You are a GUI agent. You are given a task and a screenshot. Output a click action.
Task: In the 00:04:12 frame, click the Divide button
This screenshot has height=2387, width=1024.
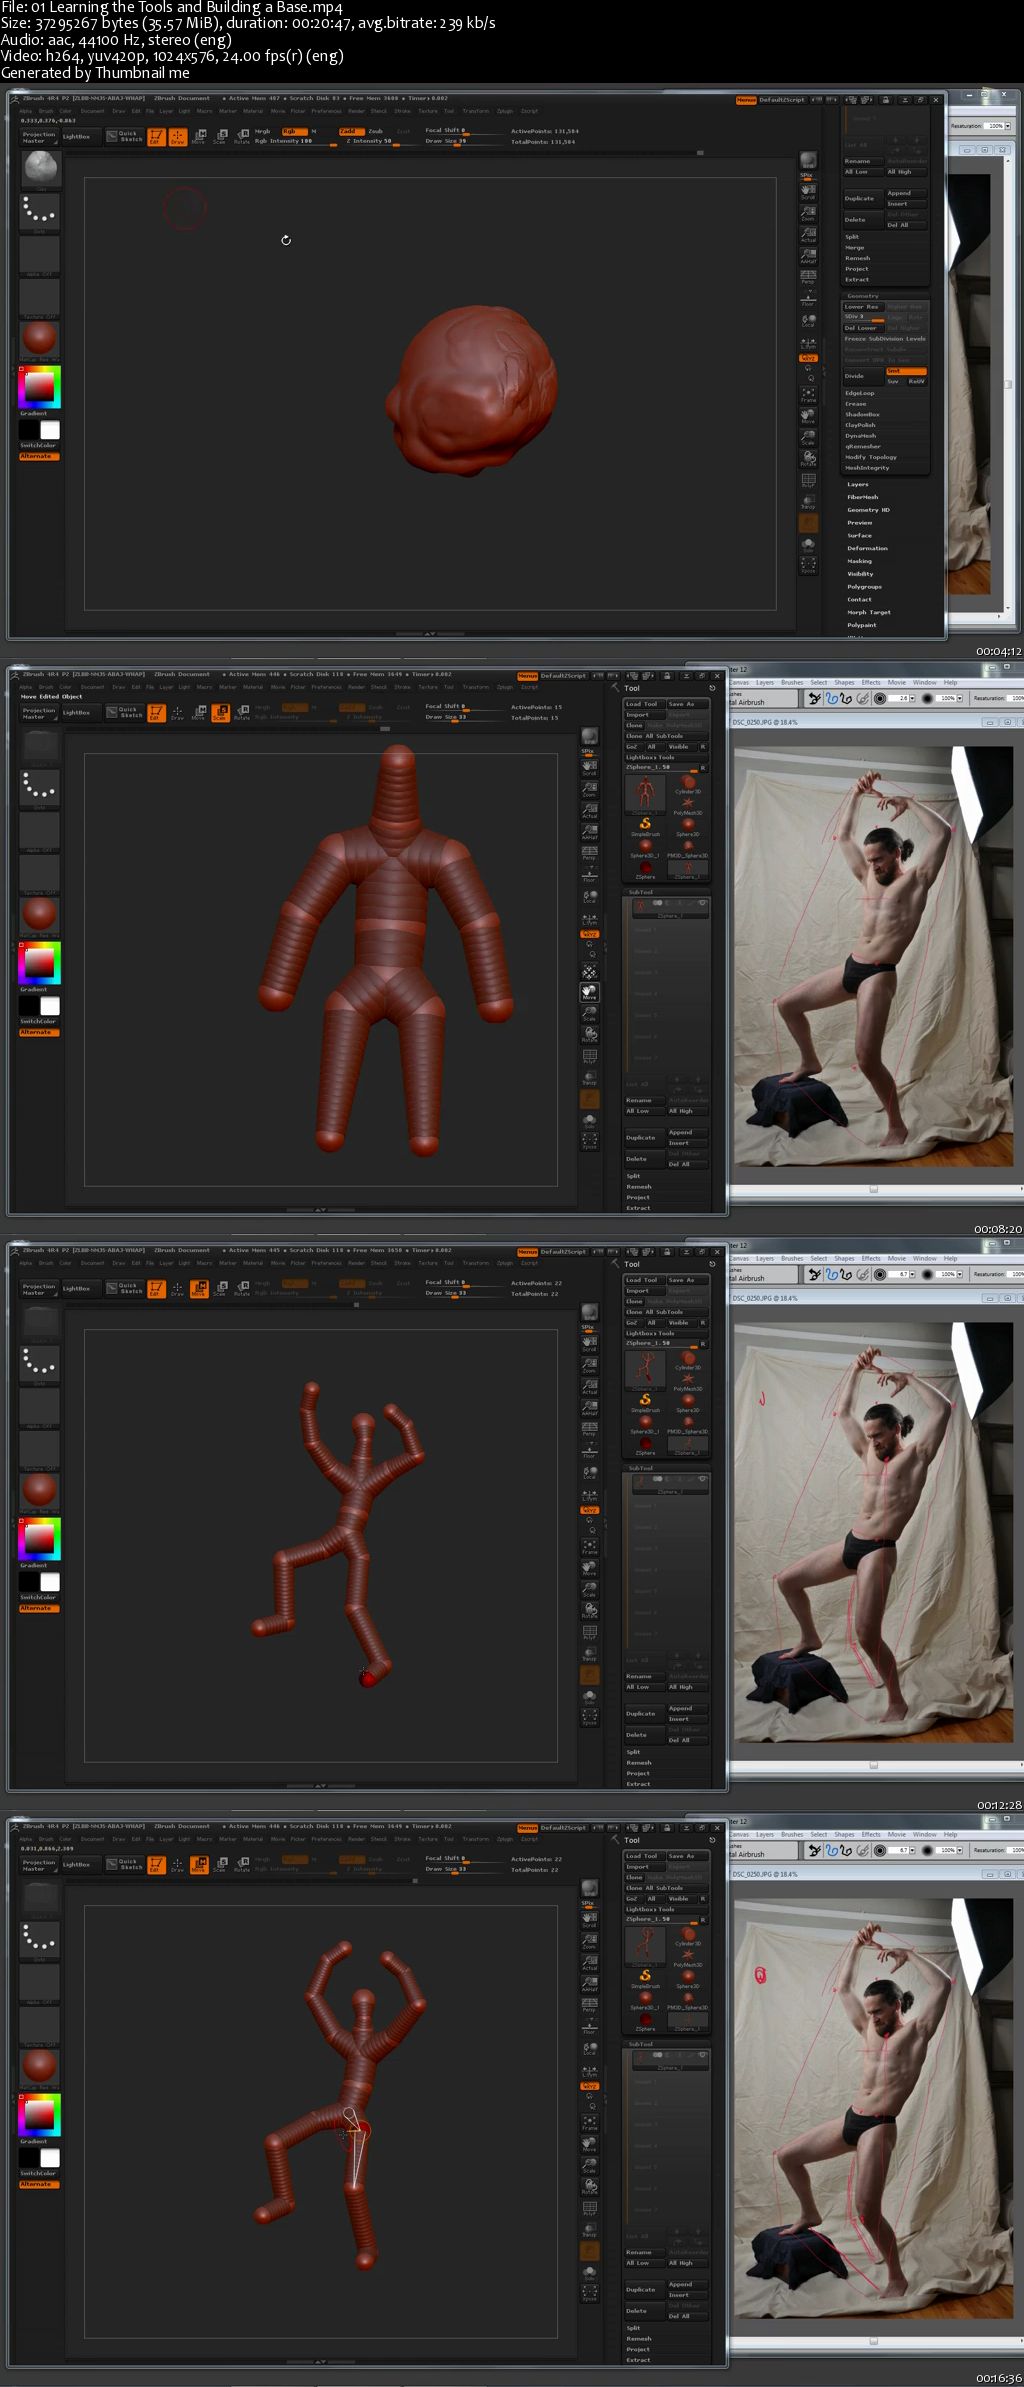pyautogui.click(x=863, y=376)
